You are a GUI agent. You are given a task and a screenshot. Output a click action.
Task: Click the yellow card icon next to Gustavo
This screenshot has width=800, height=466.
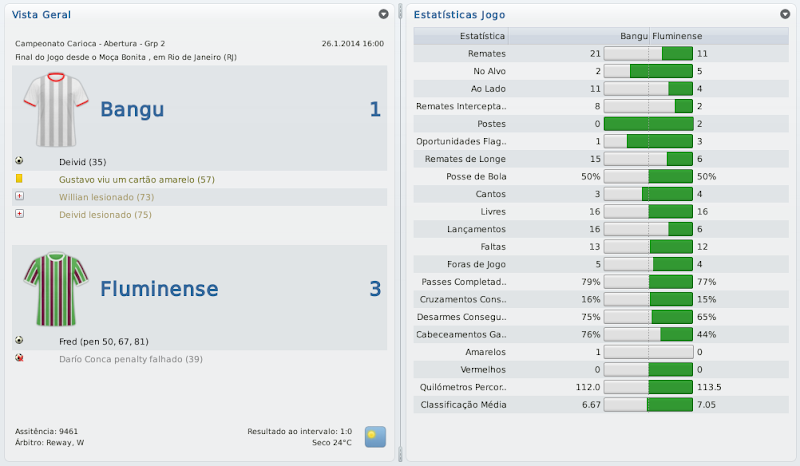(19, 178)
